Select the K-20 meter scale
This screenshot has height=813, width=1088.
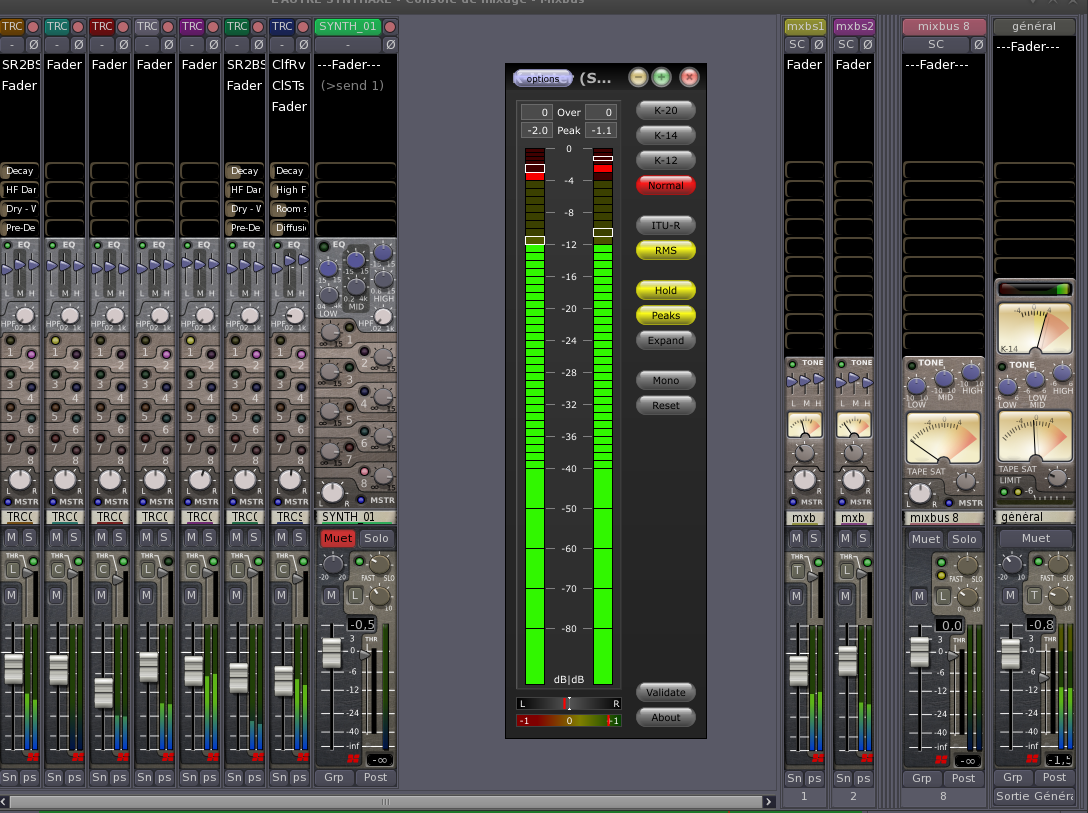coord(665,110)
